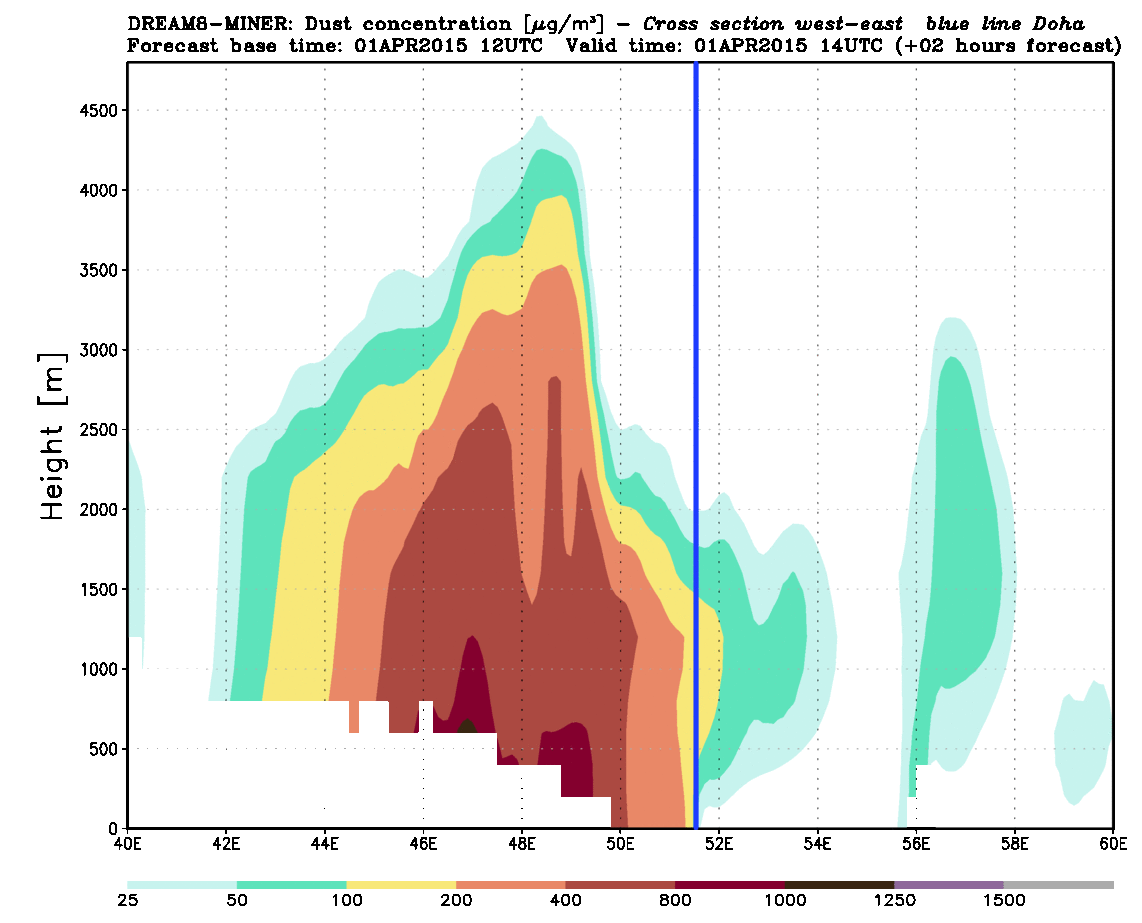Click 'Valid time: 01APR2015 14UTC' text
The width and height of the screenshot is (1142, 923).
(x=724, y=46)
